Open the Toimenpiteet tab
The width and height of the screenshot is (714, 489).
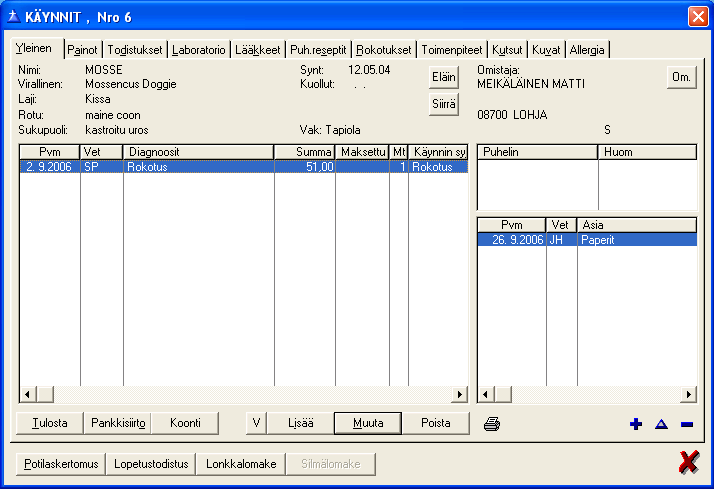click(x=452, y=50)
